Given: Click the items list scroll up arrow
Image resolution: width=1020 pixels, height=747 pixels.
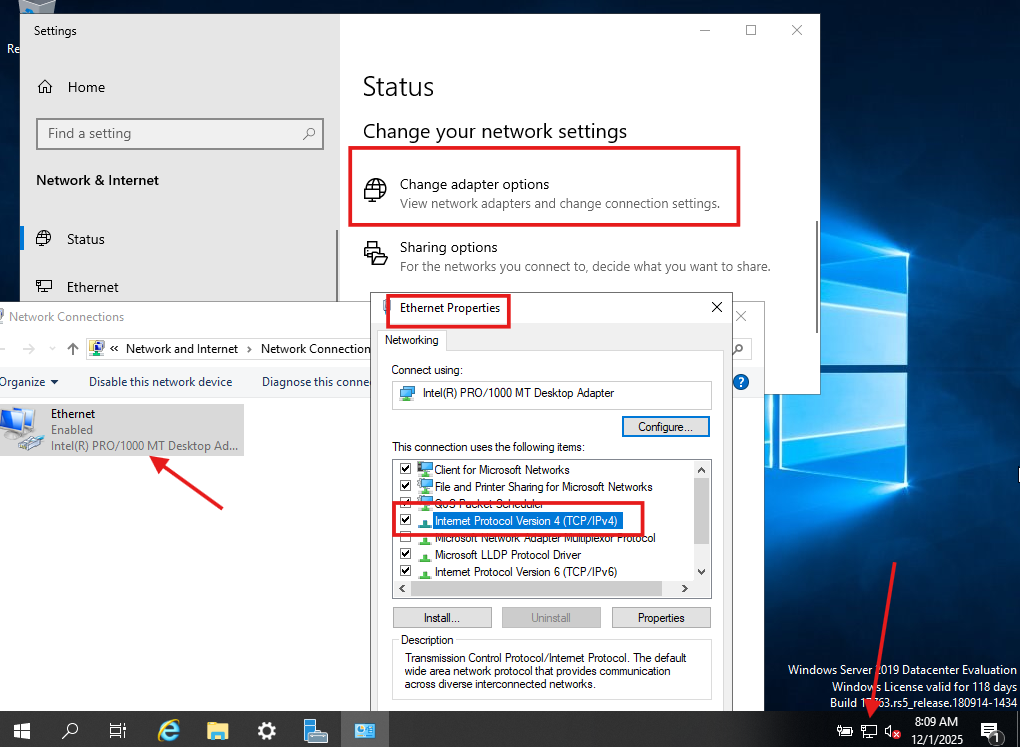Looking at the screenshot, I should (x=701, y=469).
